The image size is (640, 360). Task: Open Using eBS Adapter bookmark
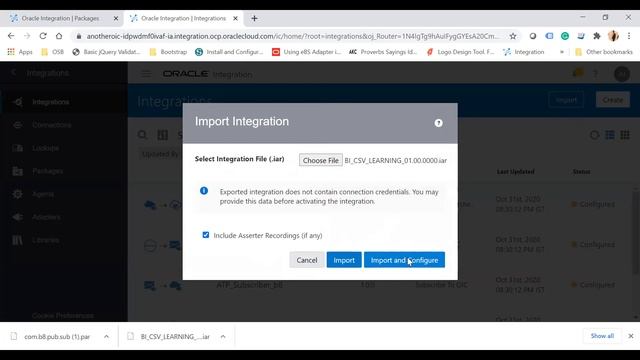pyautogui.click(x=307, y=52)
